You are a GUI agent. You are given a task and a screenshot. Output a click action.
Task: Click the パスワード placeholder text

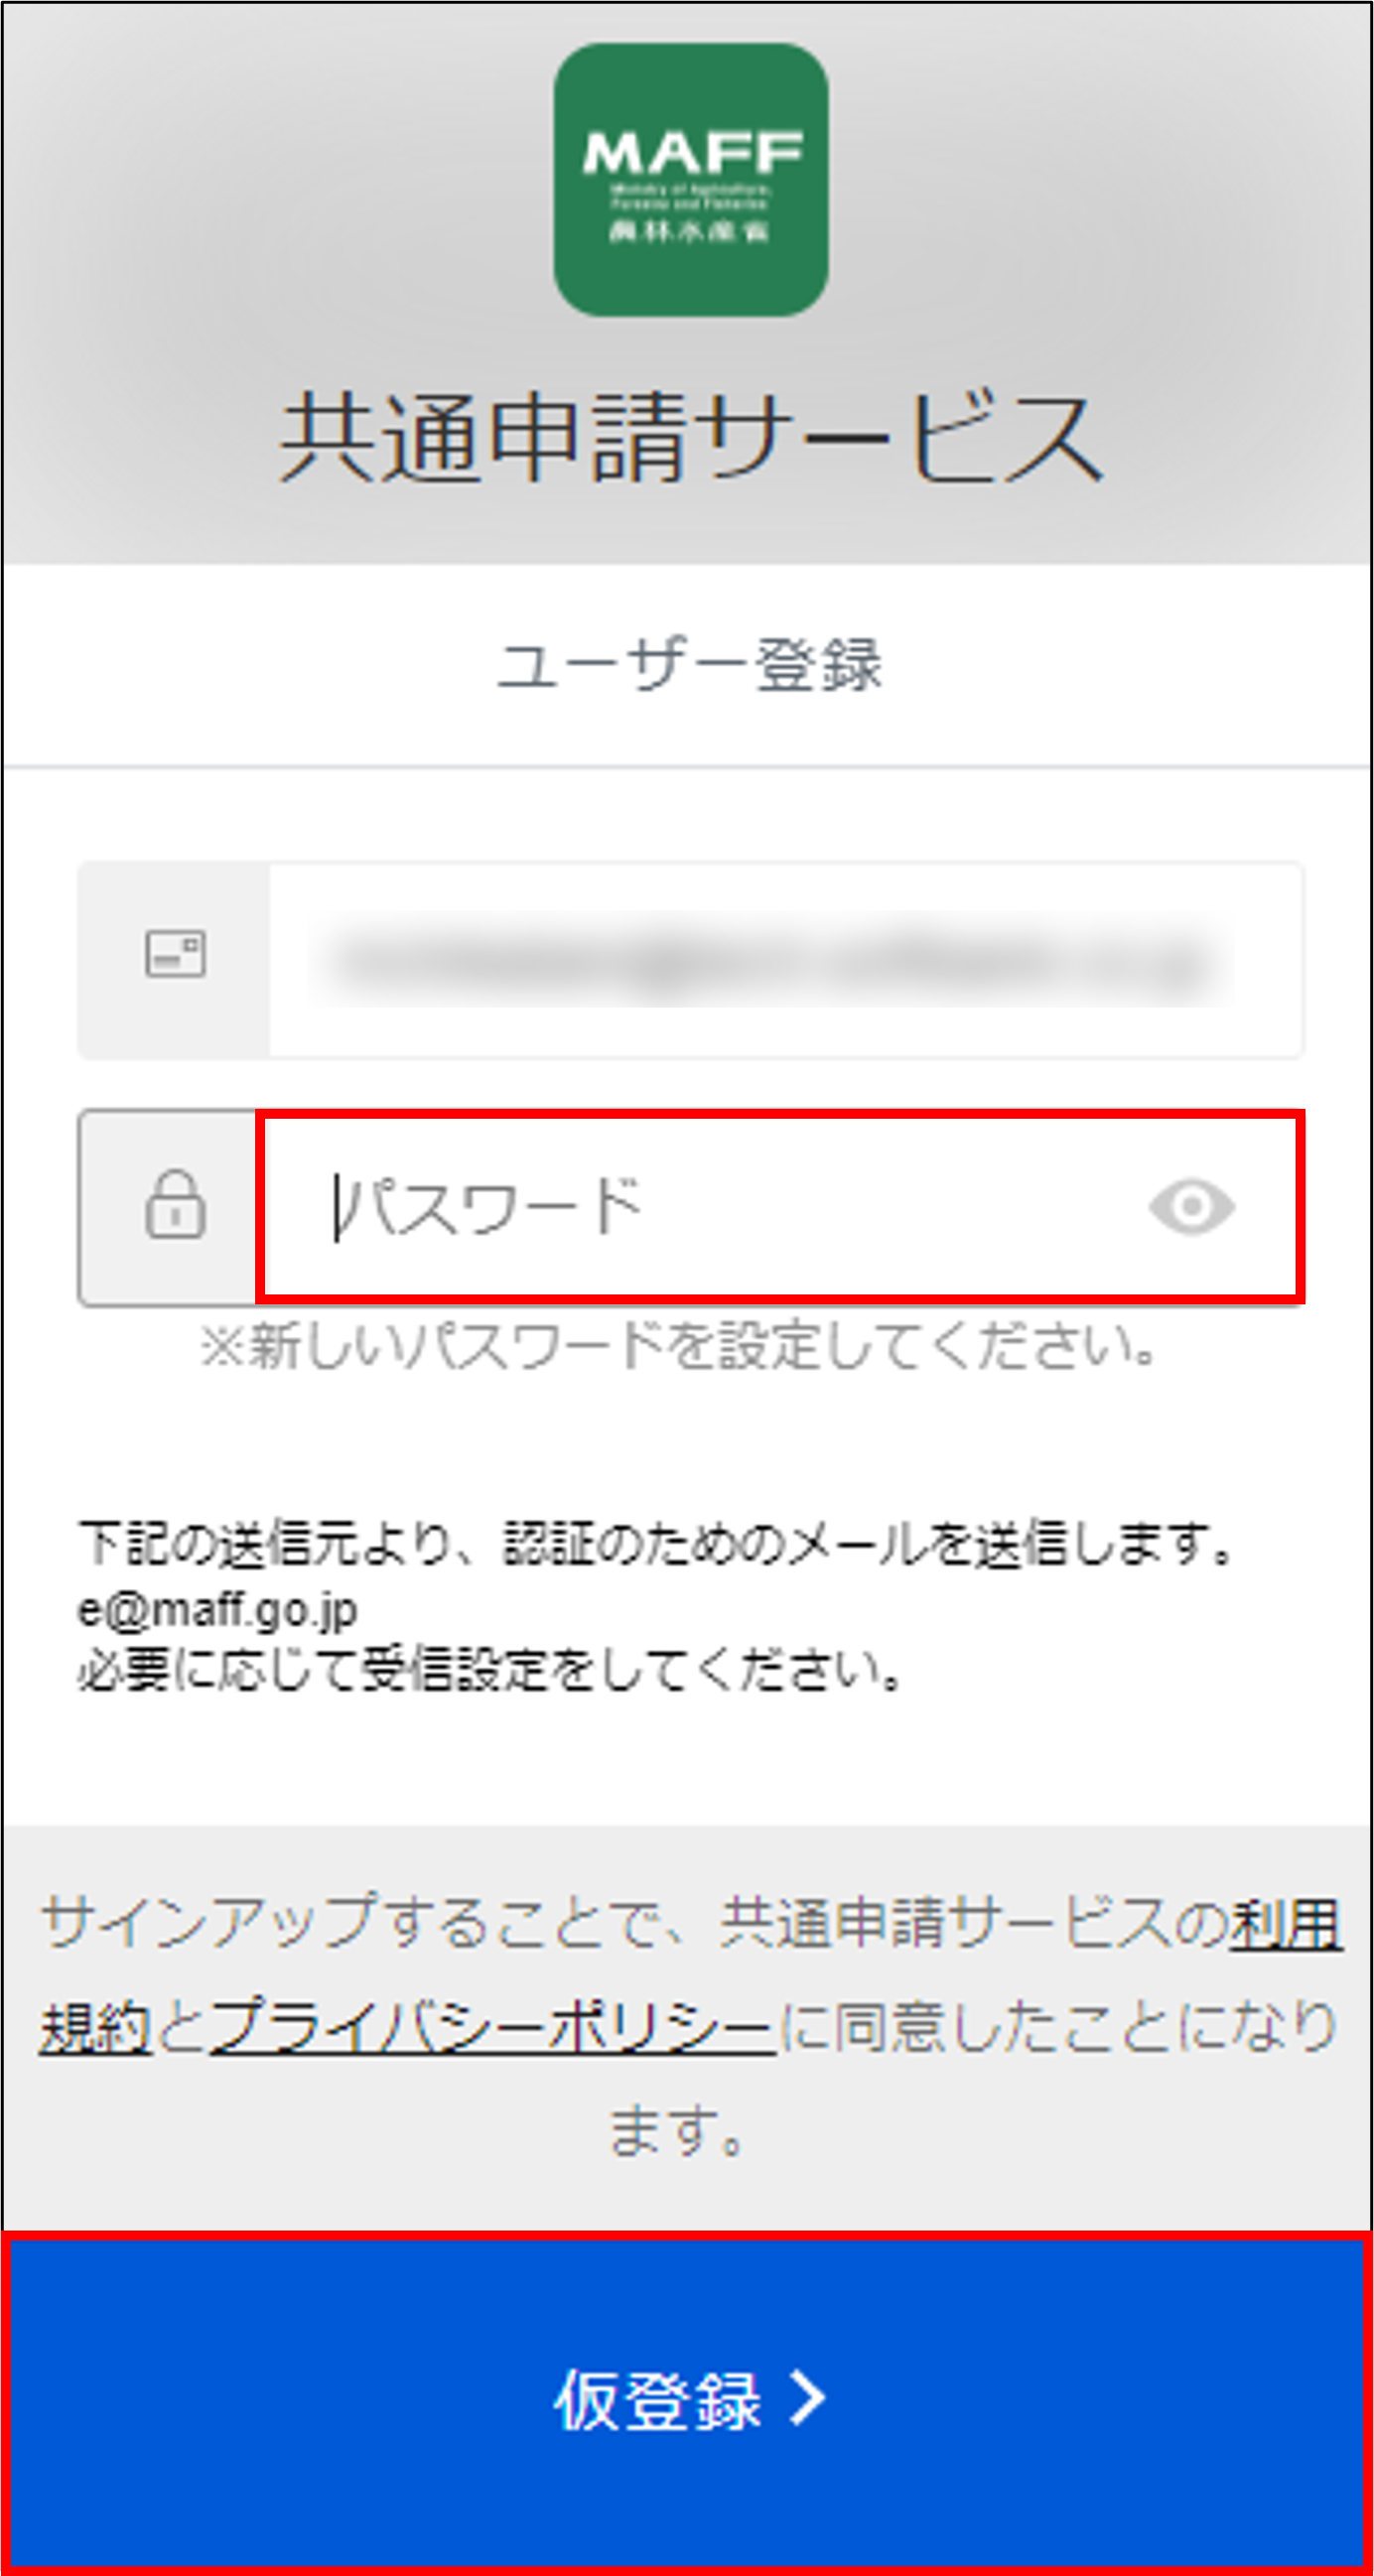489,1207
